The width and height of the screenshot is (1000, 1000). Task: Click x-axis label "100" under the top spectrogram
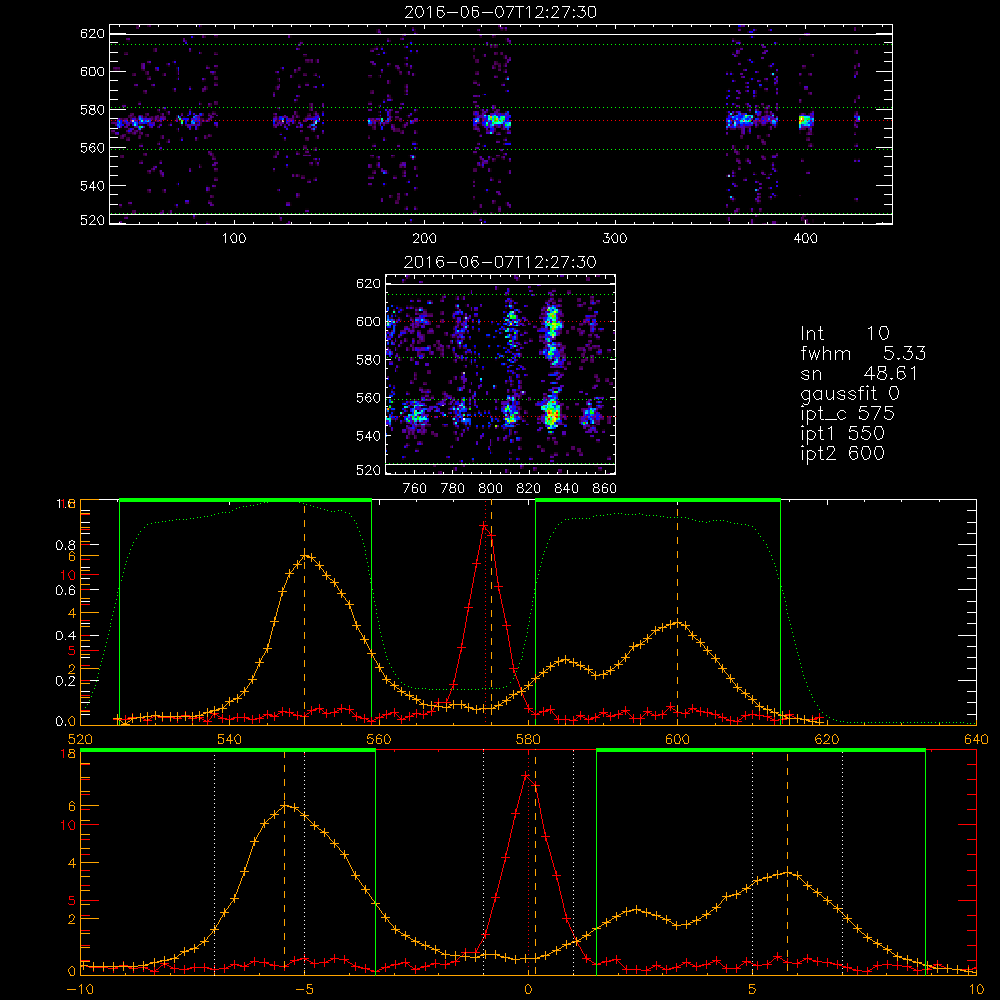click(x=234, y=239)
